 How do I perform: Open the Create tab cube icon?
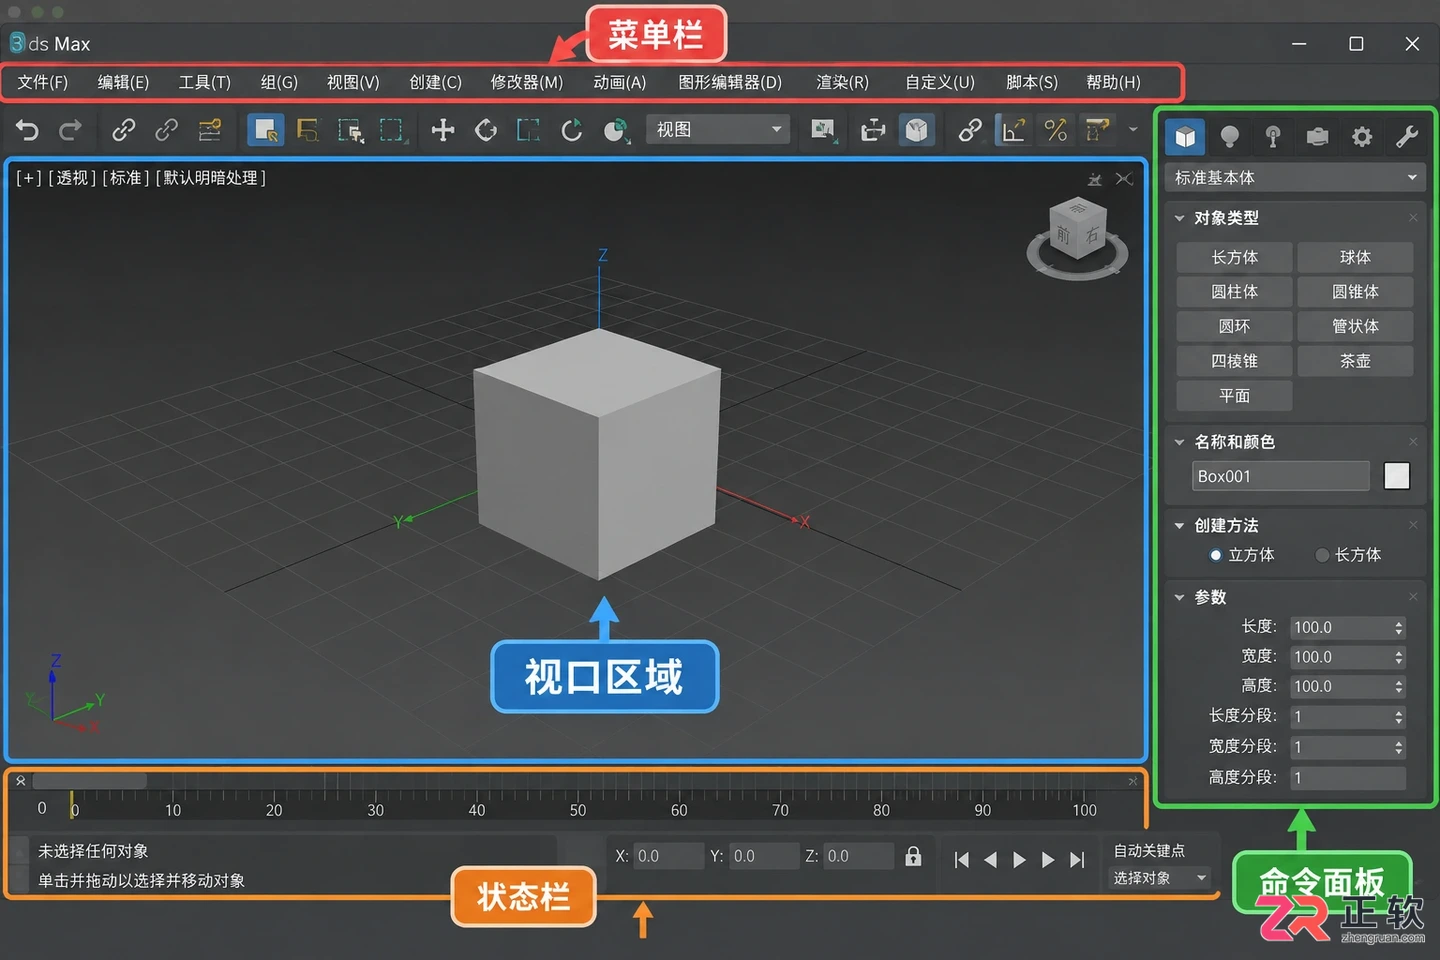pos(1185,136)
